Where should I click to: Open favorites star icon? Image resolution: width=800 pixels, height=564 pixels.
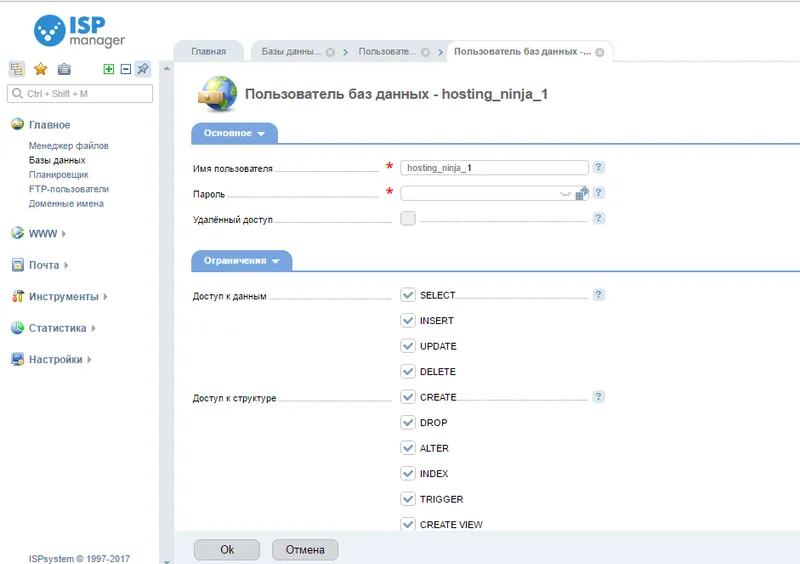coord(40,69)
